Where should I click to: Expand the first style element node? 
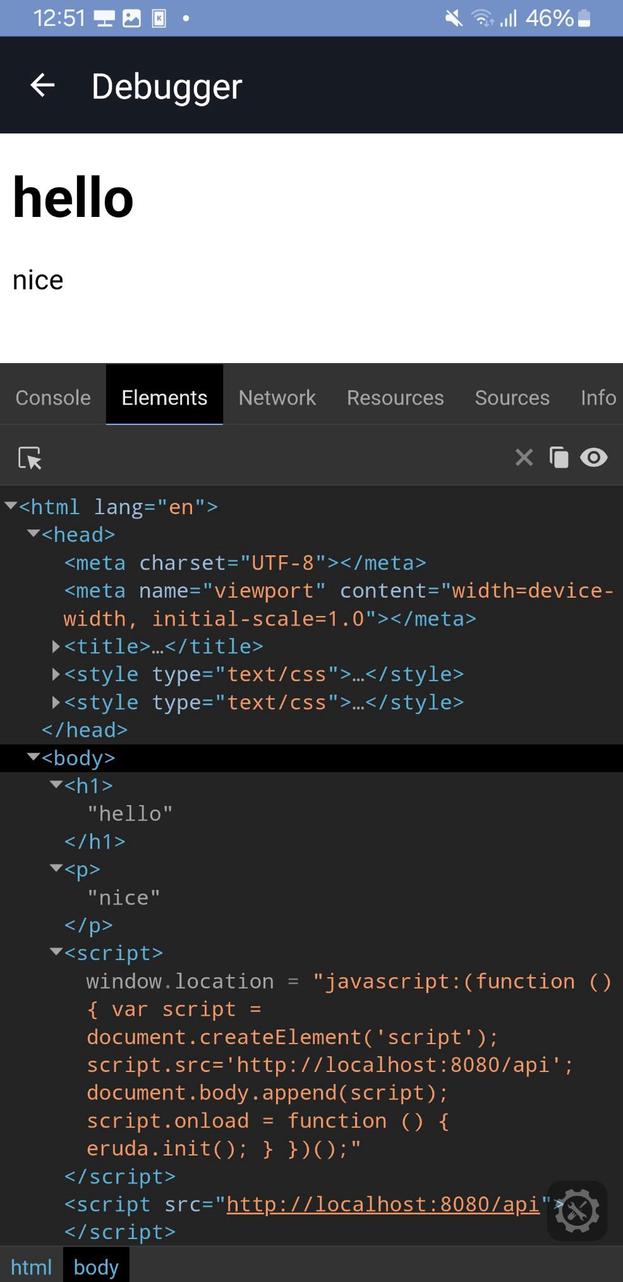tap(56, 674)
